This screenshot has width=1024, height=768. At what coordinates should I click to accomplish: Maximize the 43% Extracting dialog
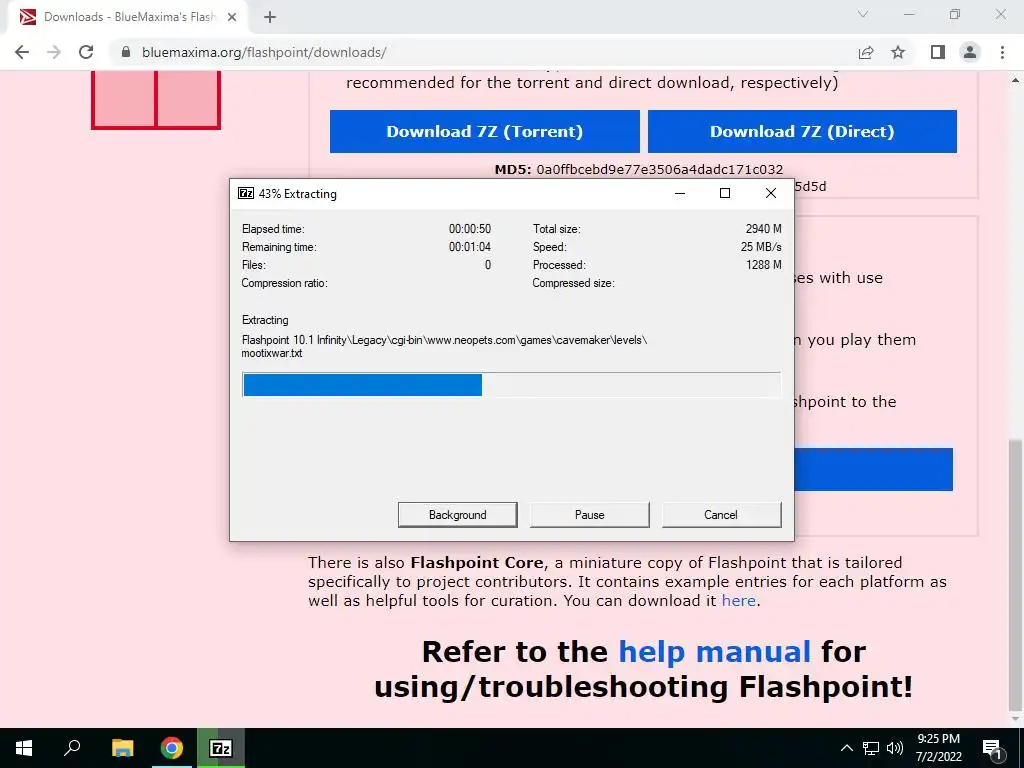click(725, 193)
